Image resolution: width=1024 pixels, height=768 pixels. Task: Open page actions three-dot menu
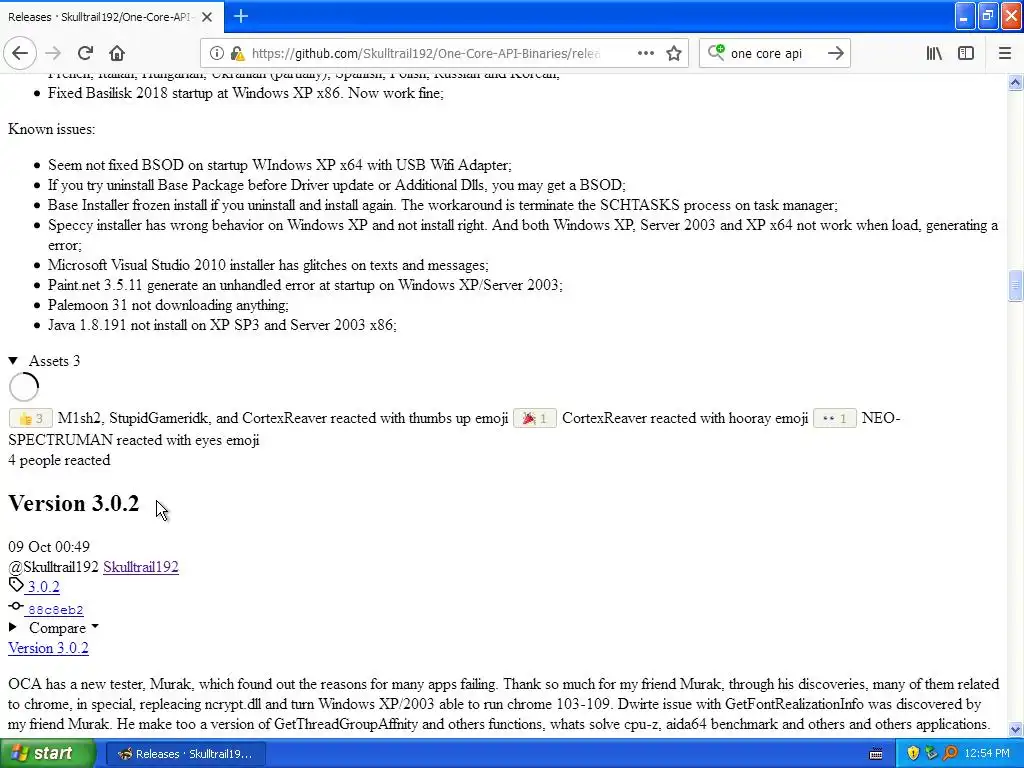(645, 54)
